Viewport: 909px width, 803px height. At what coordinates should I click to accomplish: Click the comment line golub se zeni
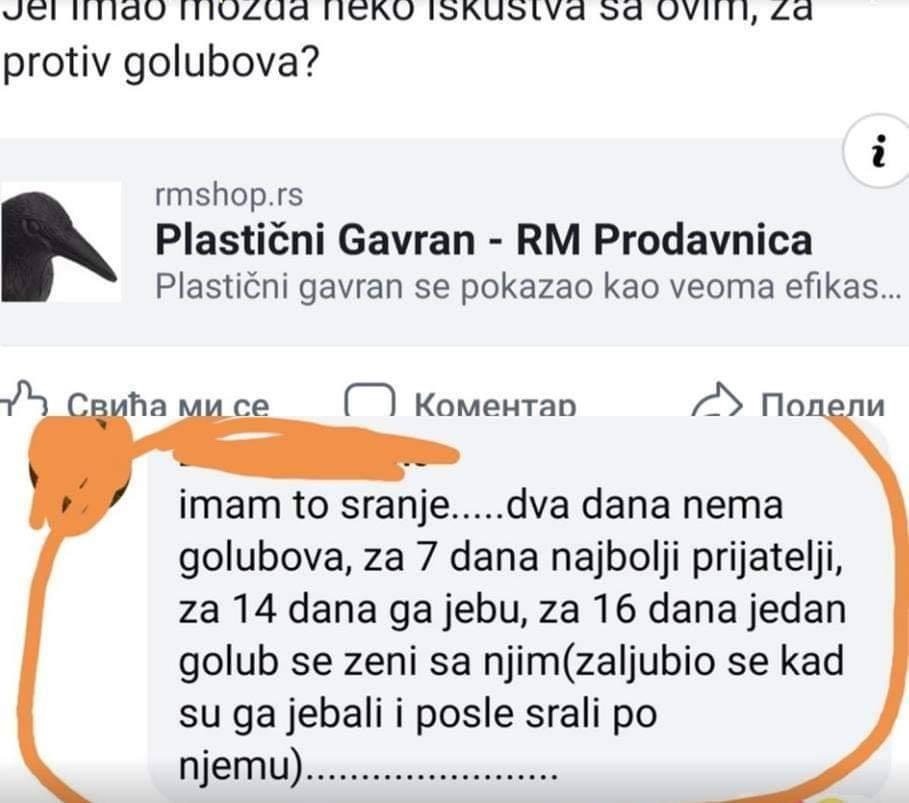coord(511,662)
